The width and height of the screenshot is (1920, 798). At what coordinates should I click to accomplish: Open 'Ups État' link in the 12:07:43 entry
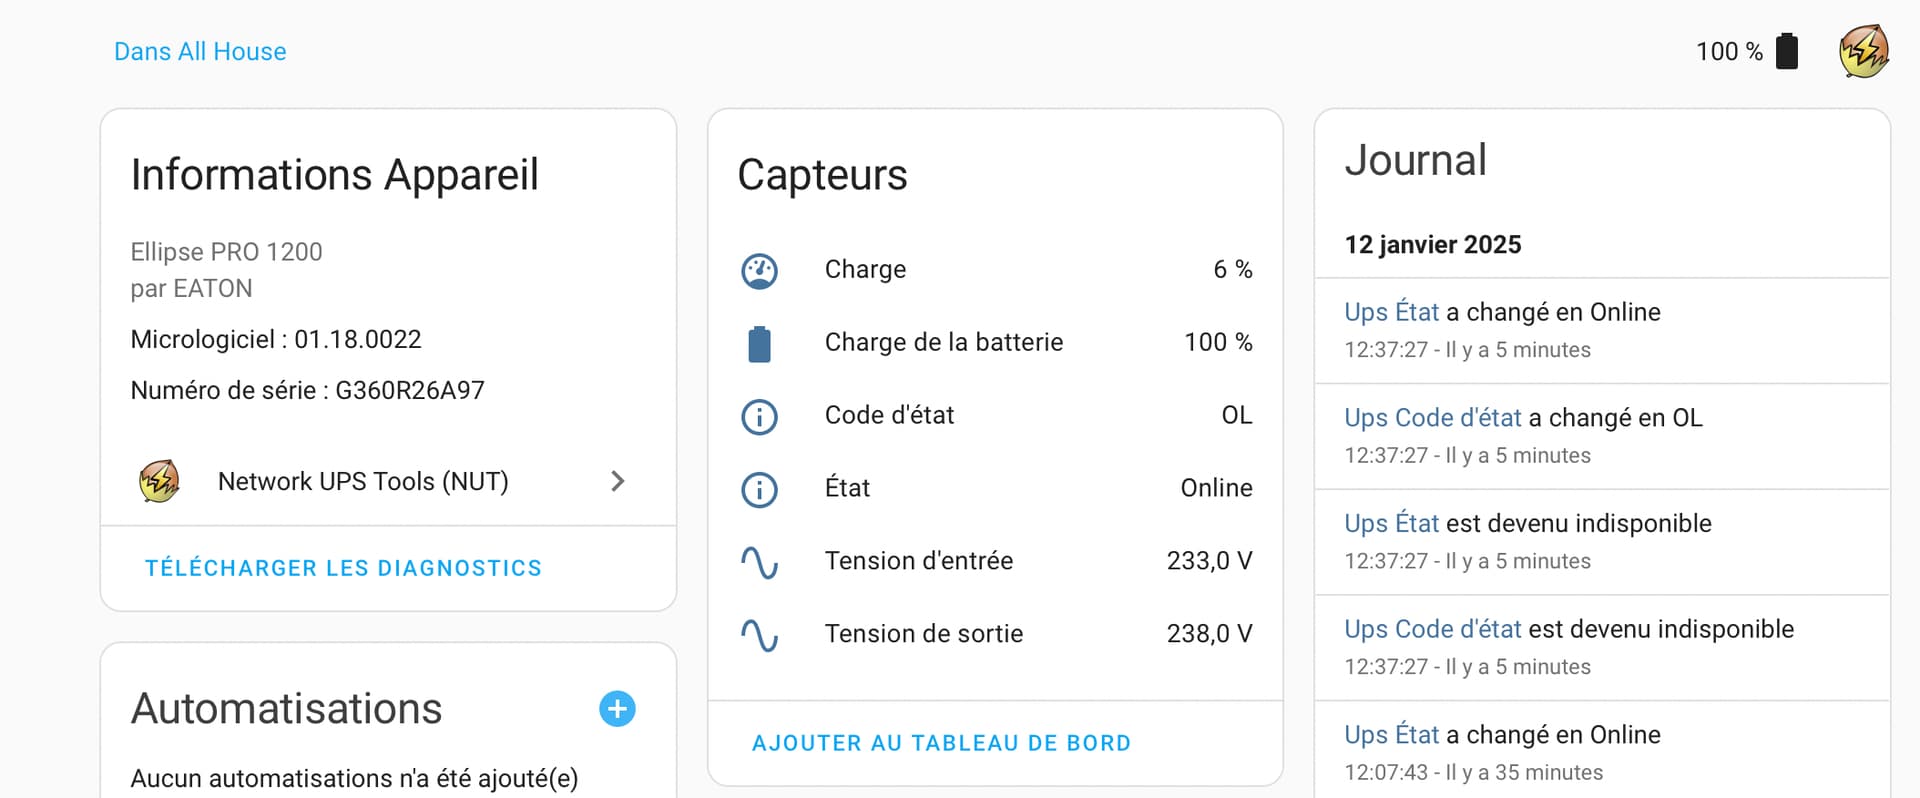point(1391,735)
